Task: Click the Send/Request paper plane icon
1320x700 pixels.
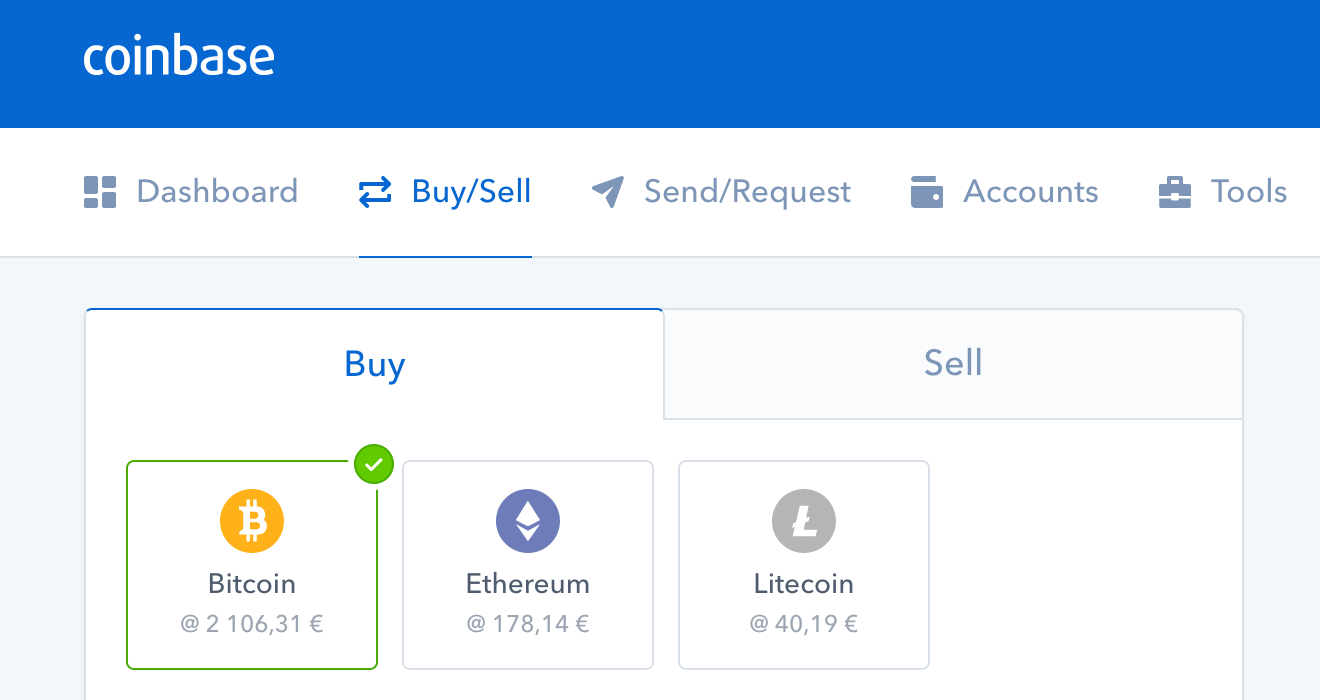Action: pyautogui.click(x=608, y=192)
